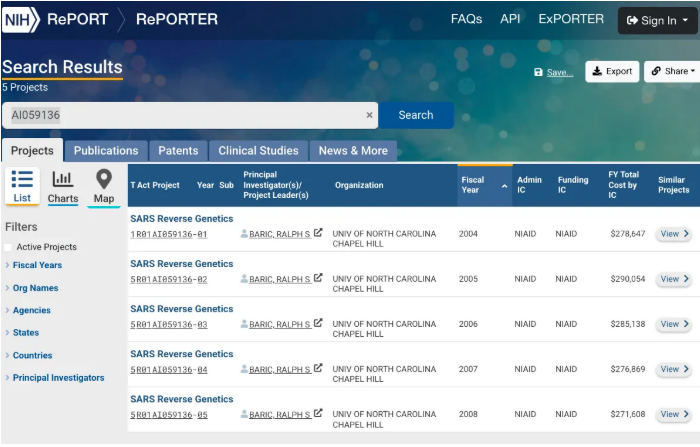Open the Clinical Studies tab

(x=258, y=151)
